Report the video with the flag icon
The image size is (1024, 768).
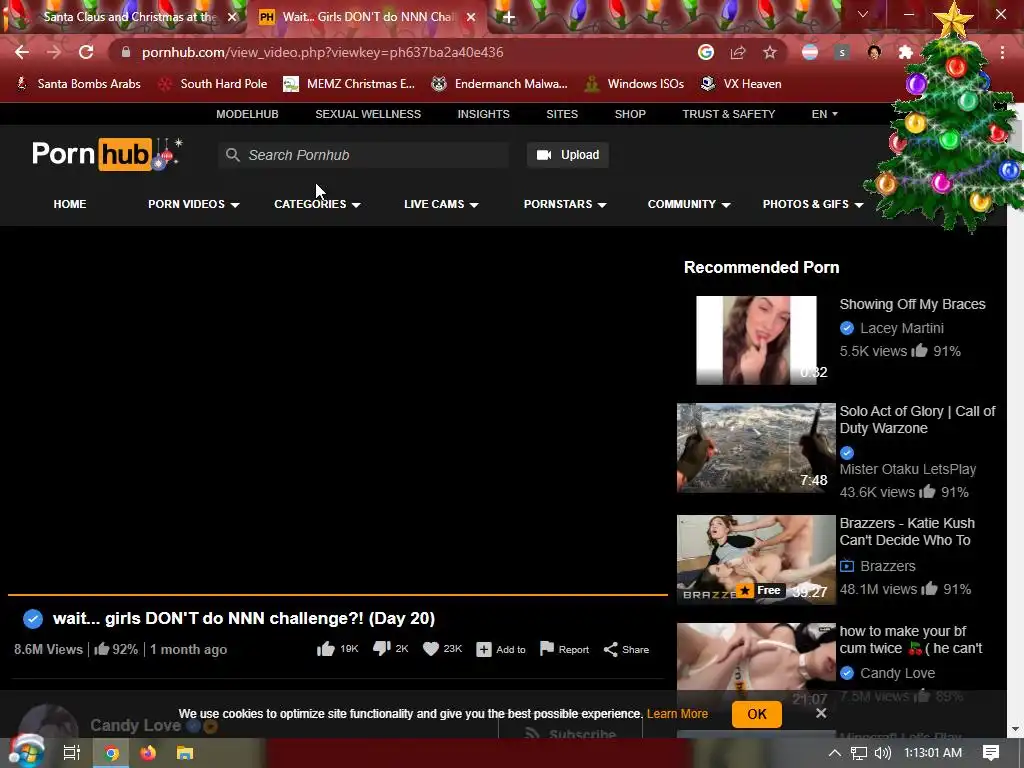(x=547, y=648)
